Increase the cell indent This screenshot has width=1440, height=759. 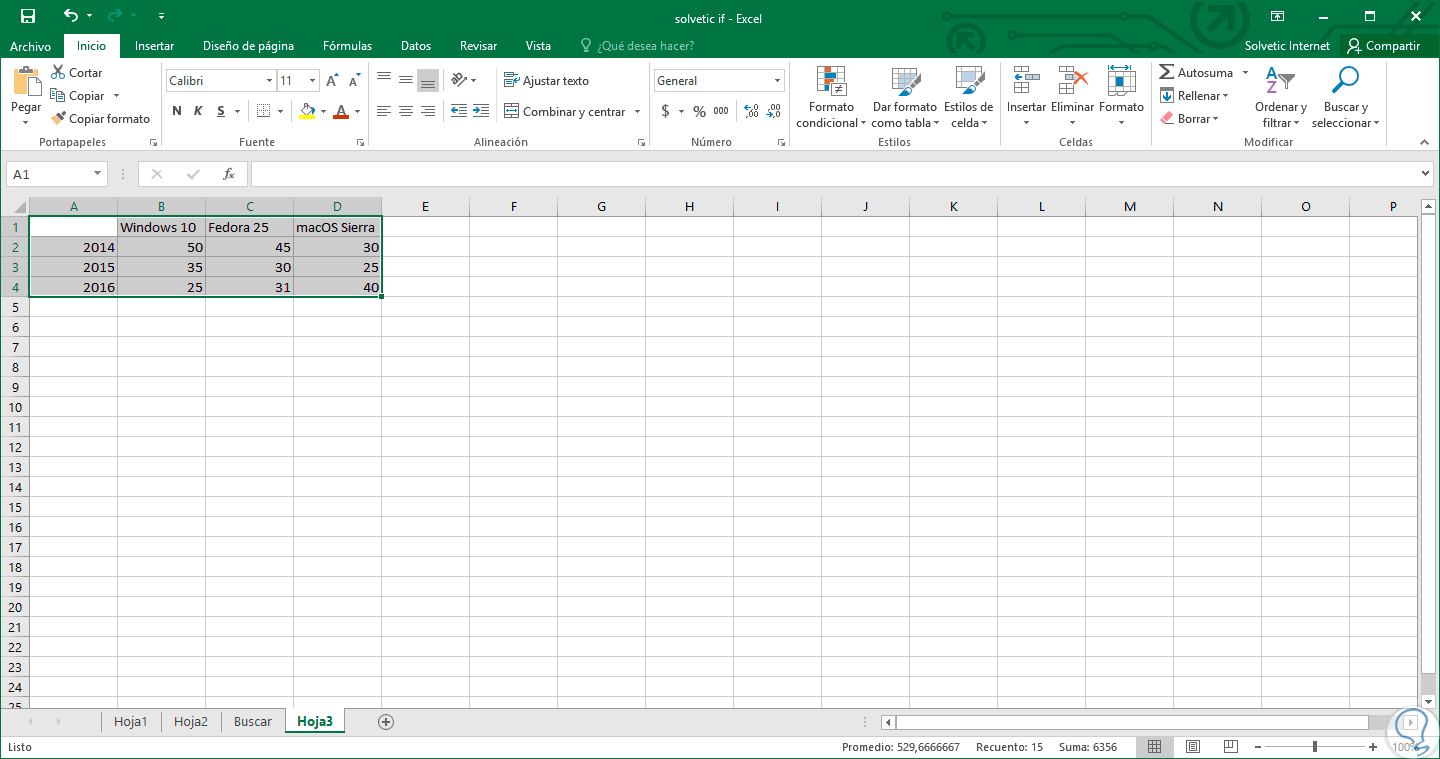[481, 111]
